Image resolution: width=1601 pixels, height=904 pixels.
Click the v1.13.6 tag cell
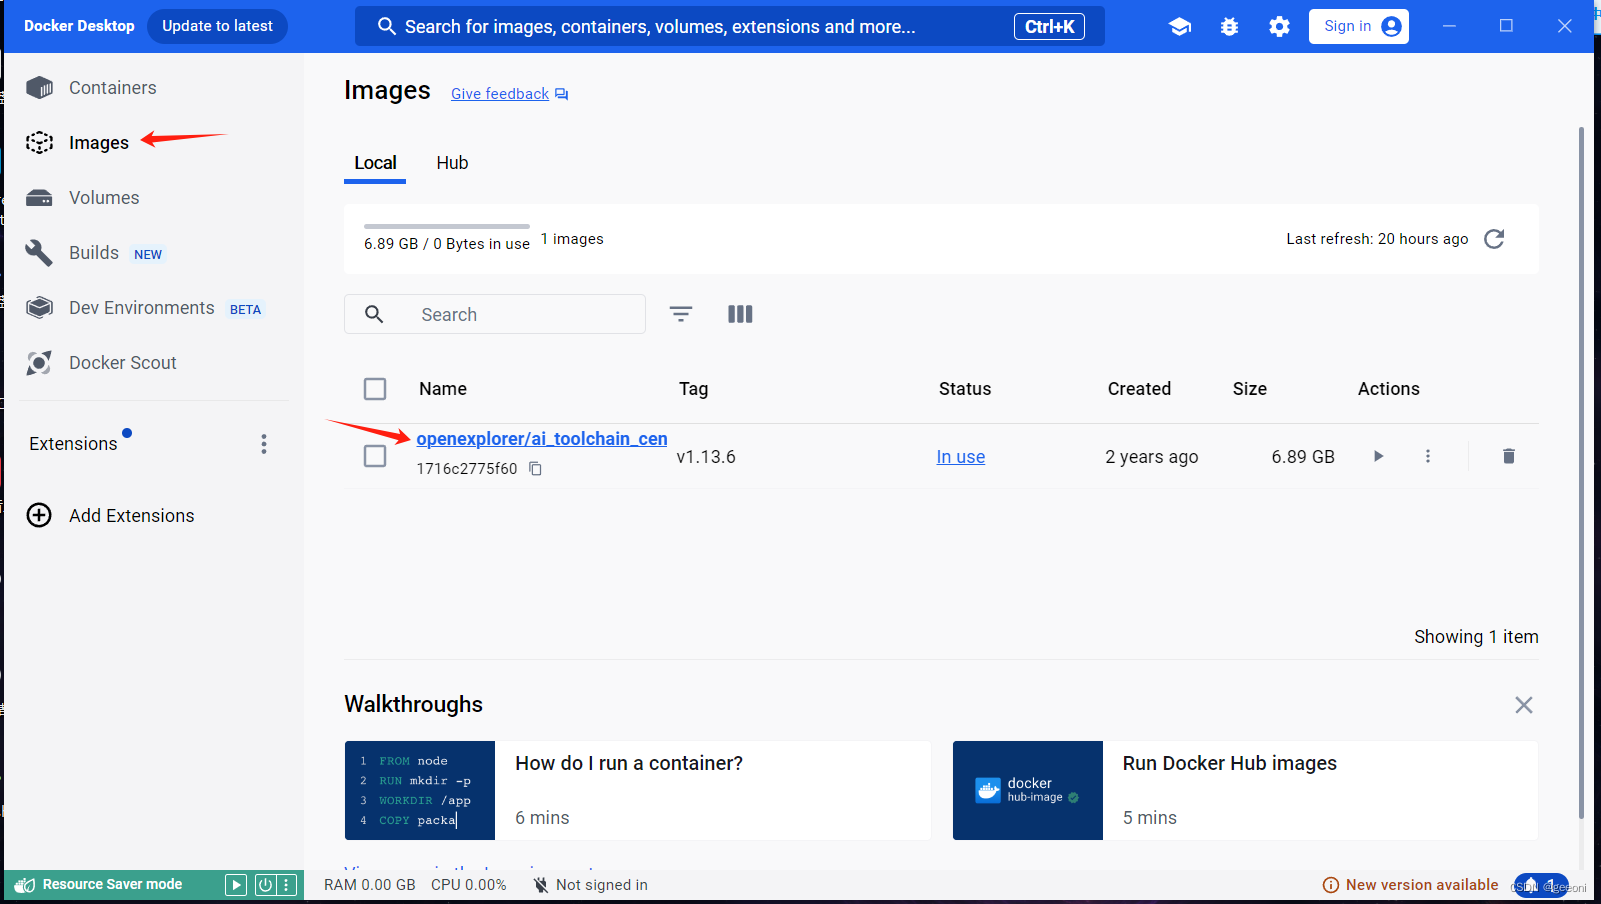coord(706,457)
